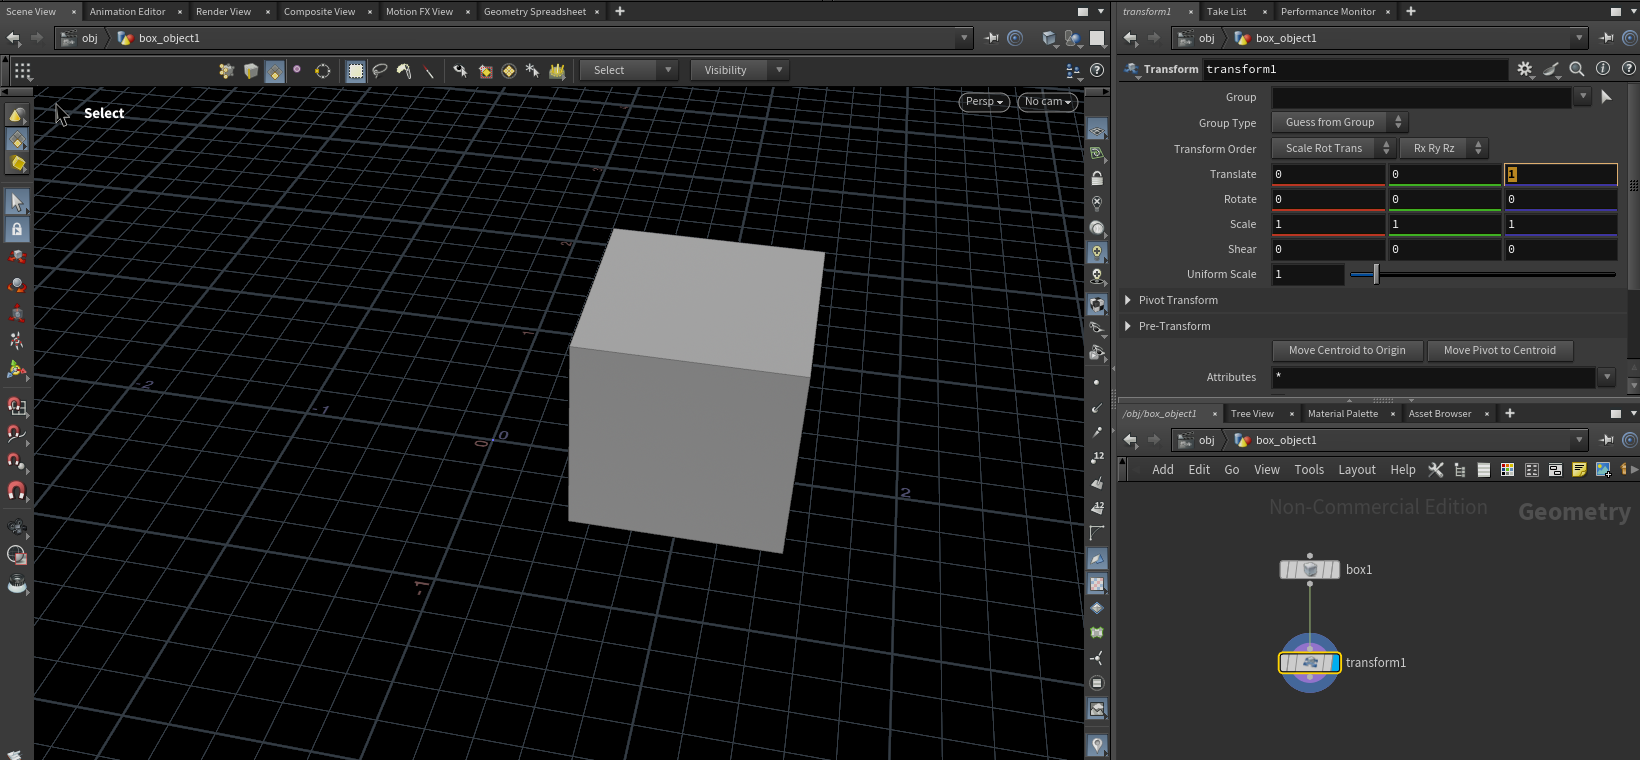The height and width of the screenshot is (760, 1640).
Task: Show node info via the i icon
Action: (x=1603, y=69)
